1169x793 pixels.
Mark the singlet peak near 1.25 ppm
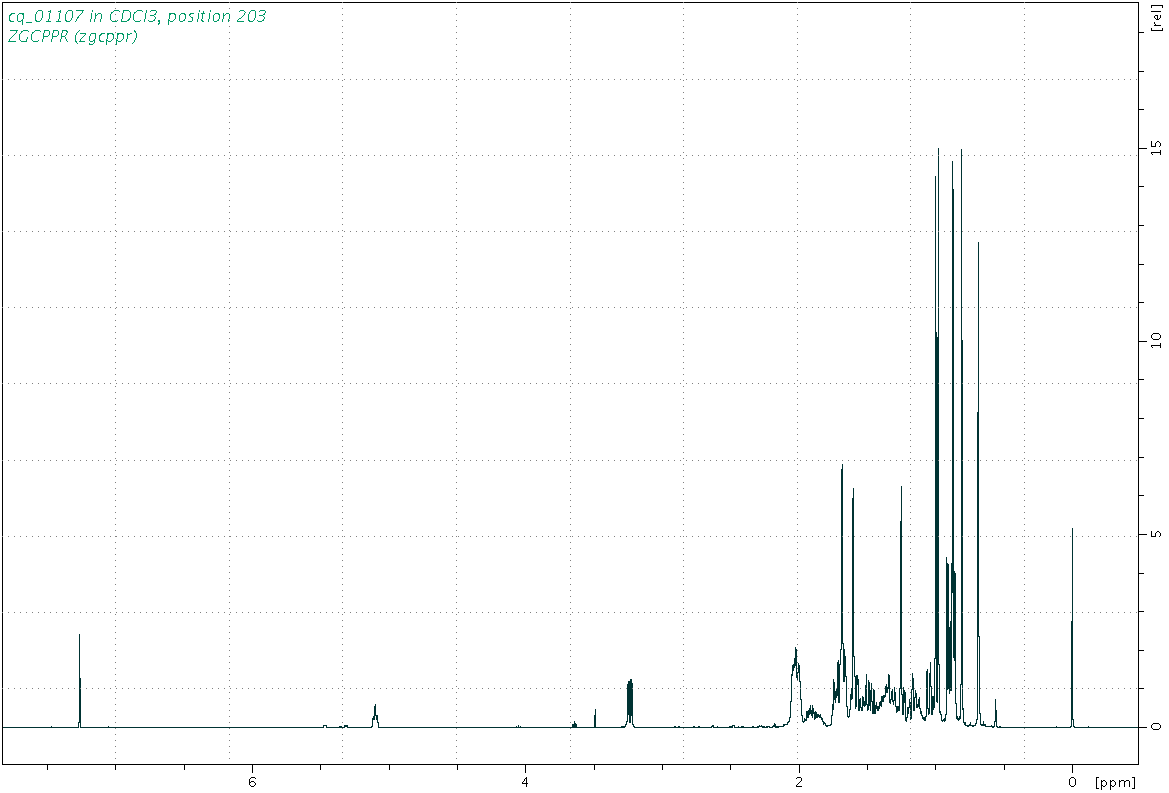coord(901,605)
